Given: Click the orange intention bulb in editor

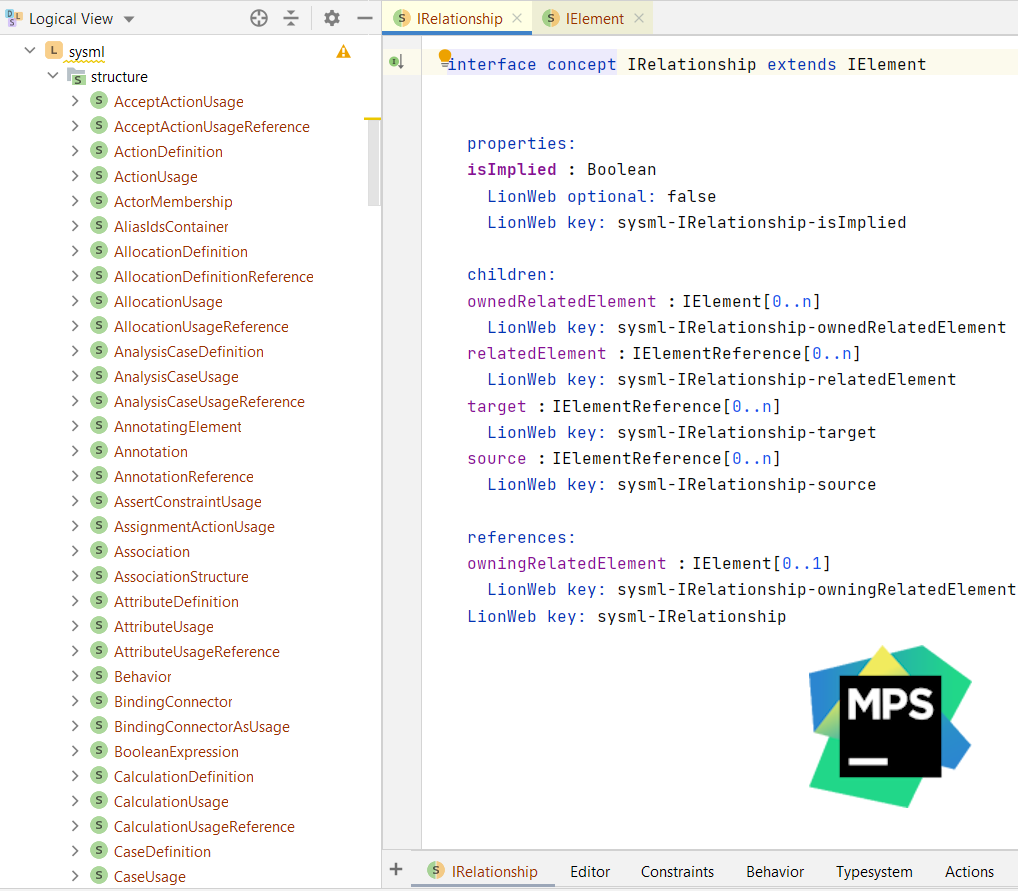Looking at the screenshot, I should 445,56.
